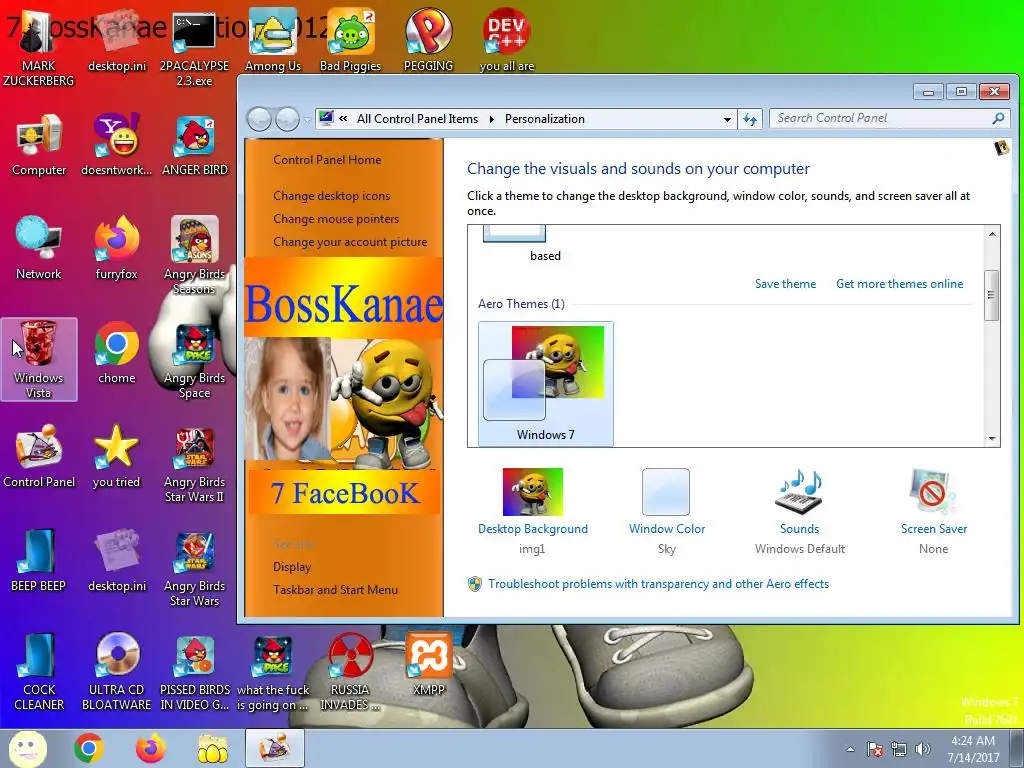Select the 'you tried' star icon

coord(116,456)
